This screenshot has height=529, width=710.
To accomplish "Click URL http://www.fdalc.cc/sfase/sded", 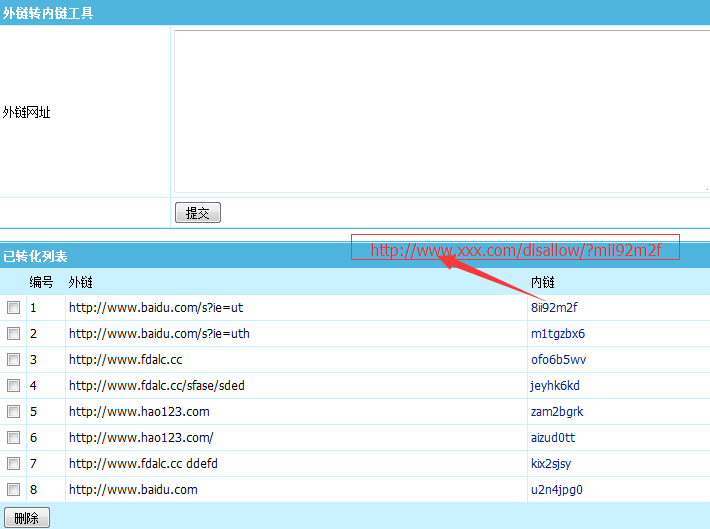I will click(157, 385).
